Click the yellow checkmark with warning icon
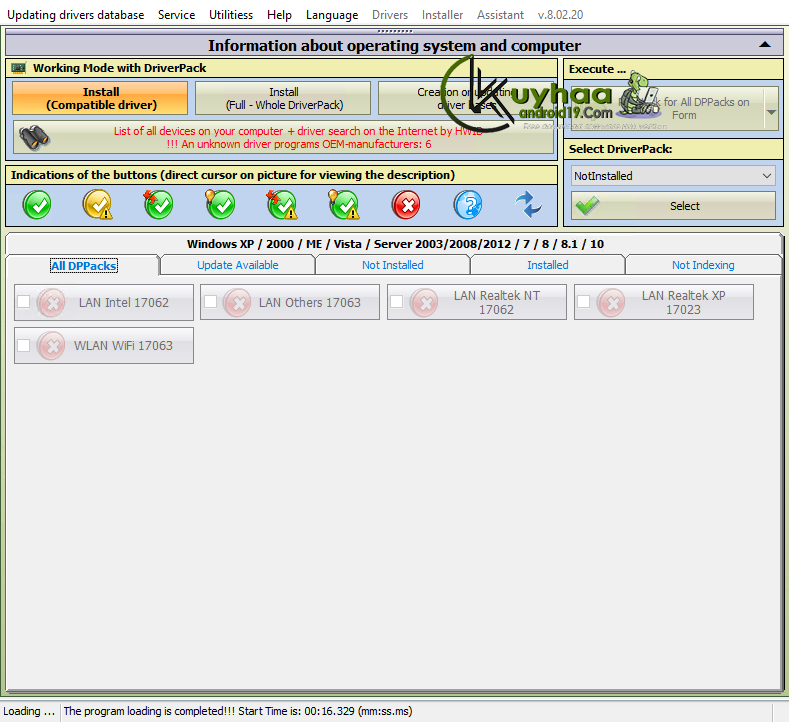The width and height of the screenshot is (789, 722). 98,205
